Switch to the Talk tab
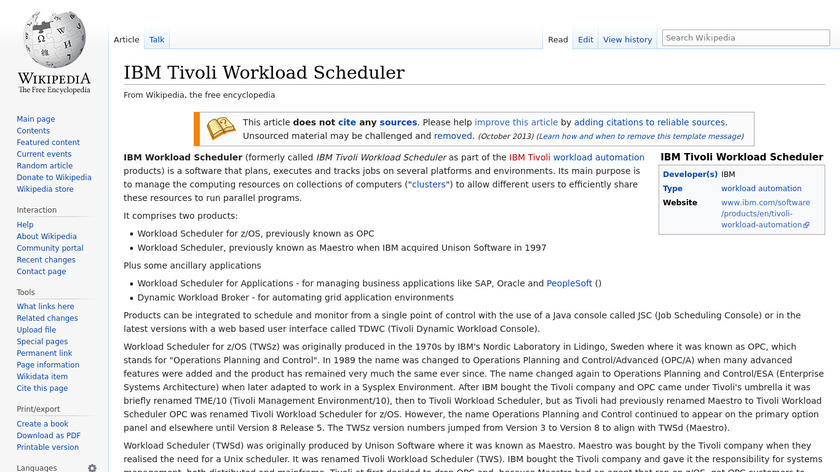Image resolution: width=840 pixels, height=472 pixels. click(x=156, y=40)
